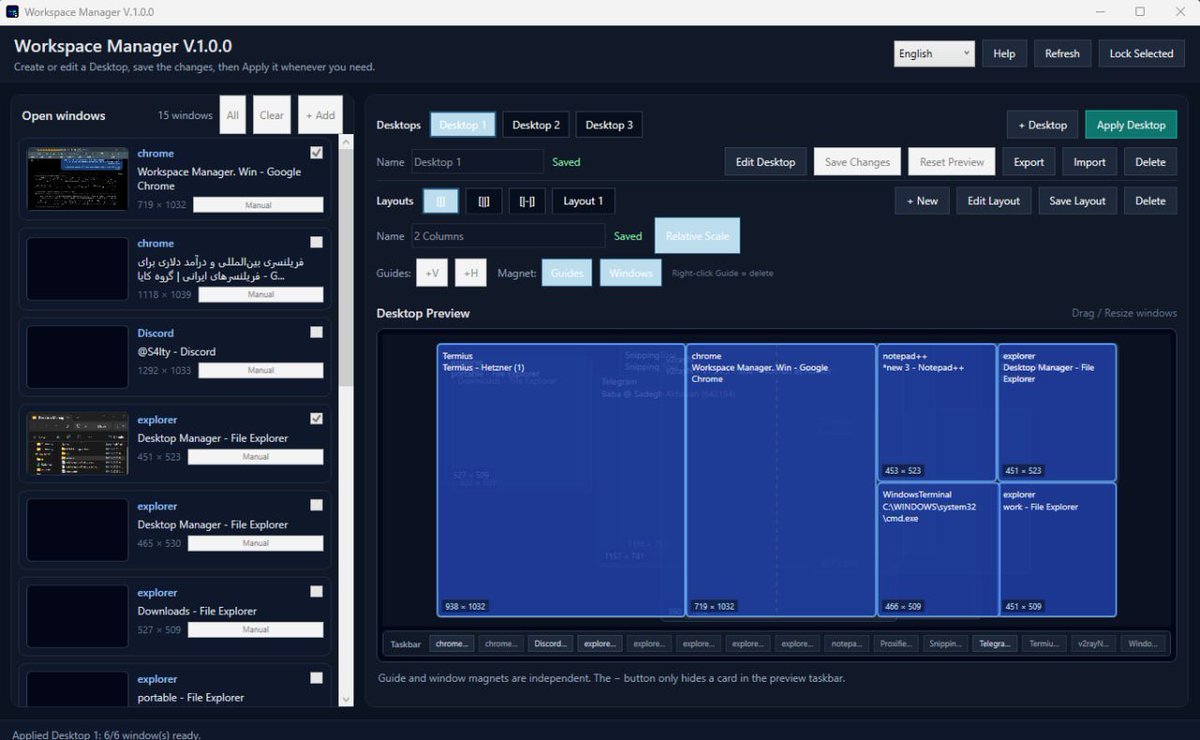Click the Termius chip in the preview taskbar

[x=1044, y=644]
